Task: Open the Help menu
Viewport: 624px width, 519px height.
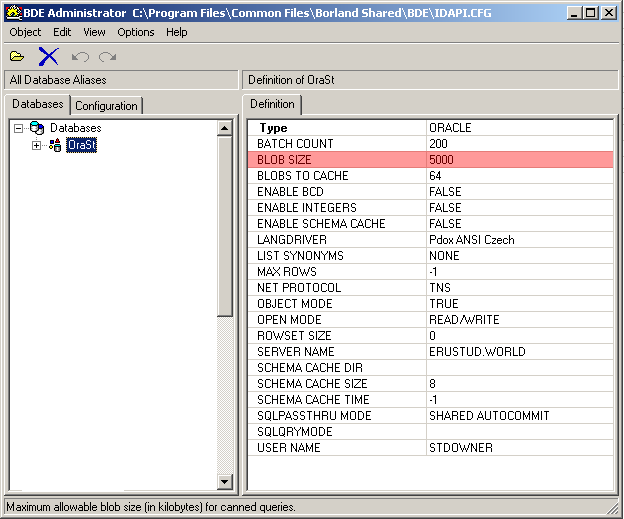Action: coord(177,32)
